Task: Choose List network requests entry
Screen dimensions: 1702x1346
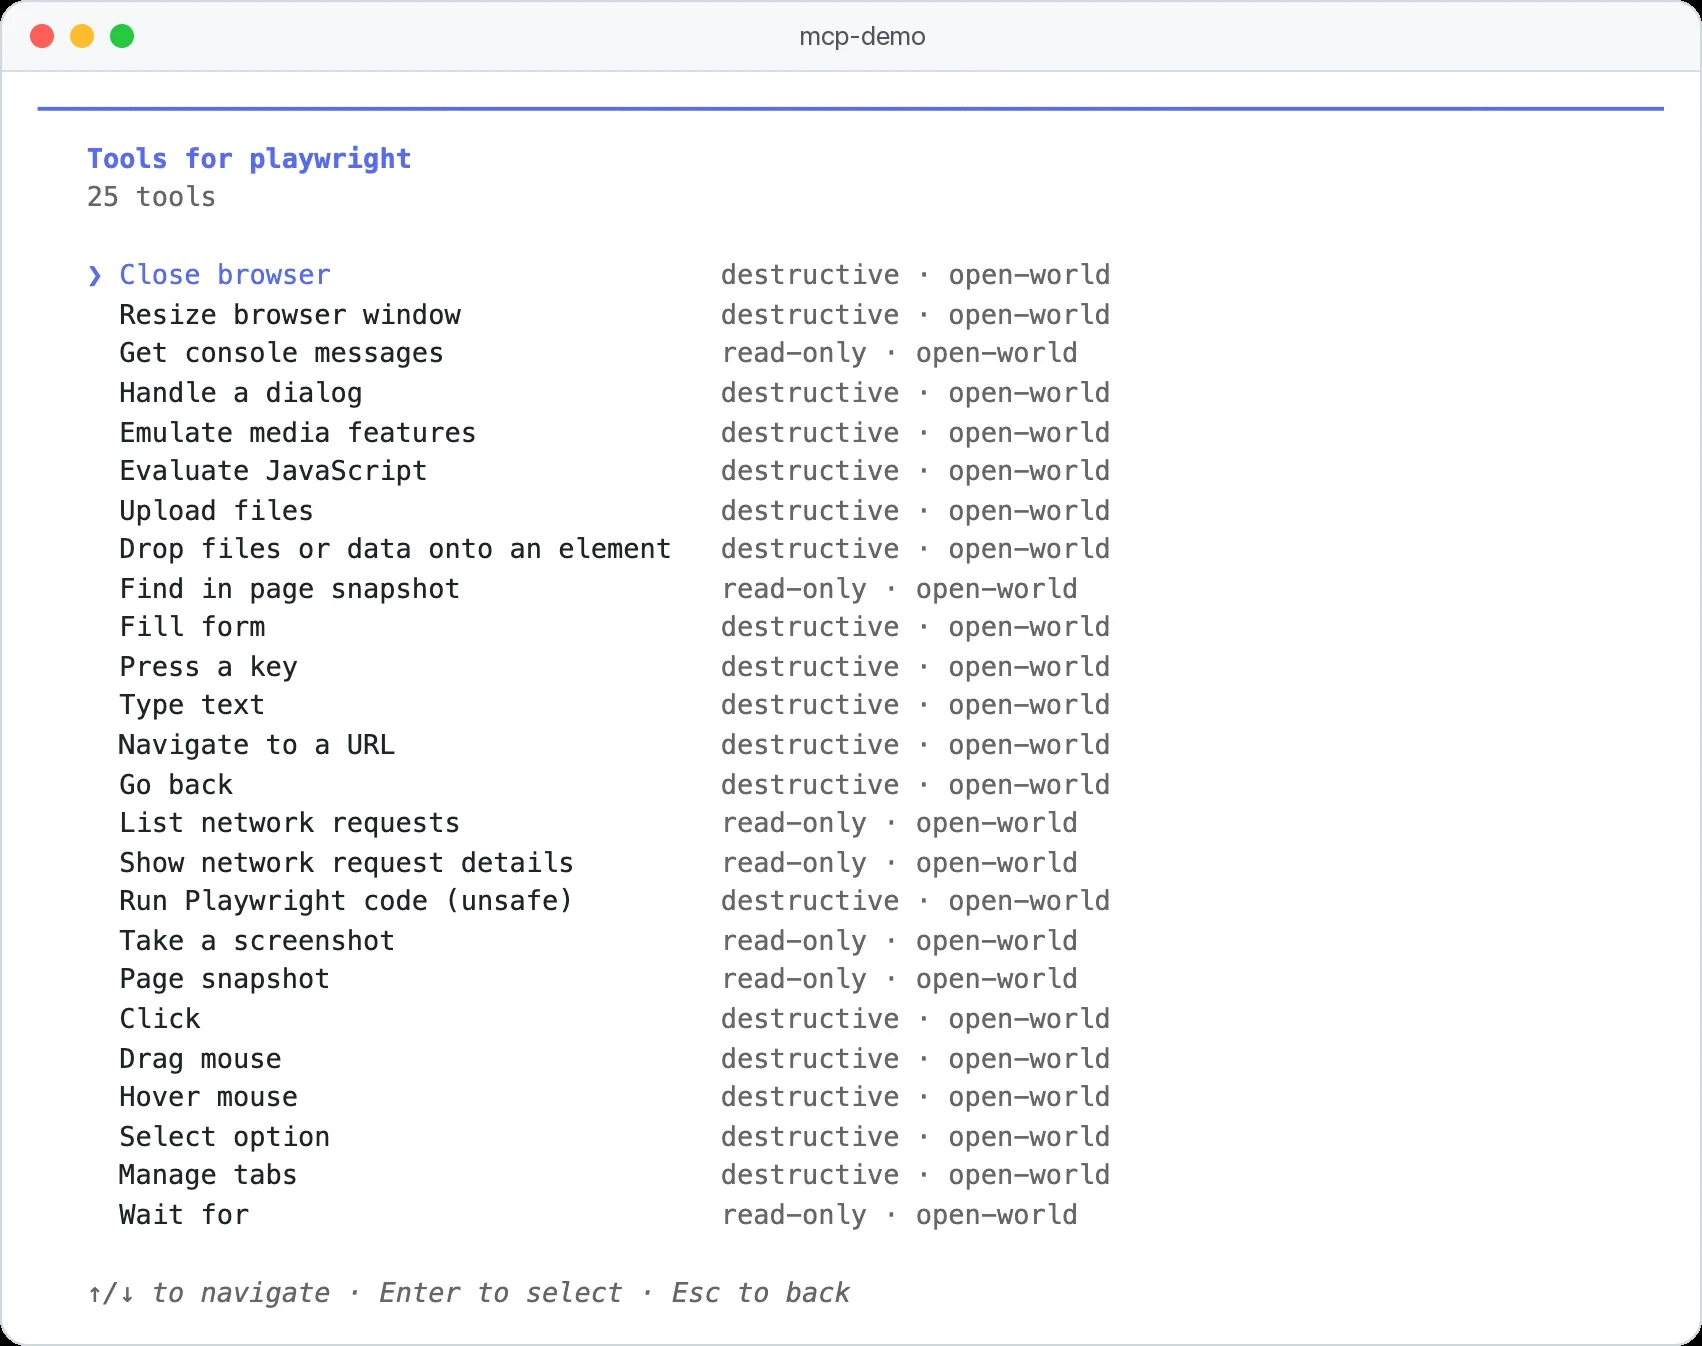Action: click(x=599, y=823)
